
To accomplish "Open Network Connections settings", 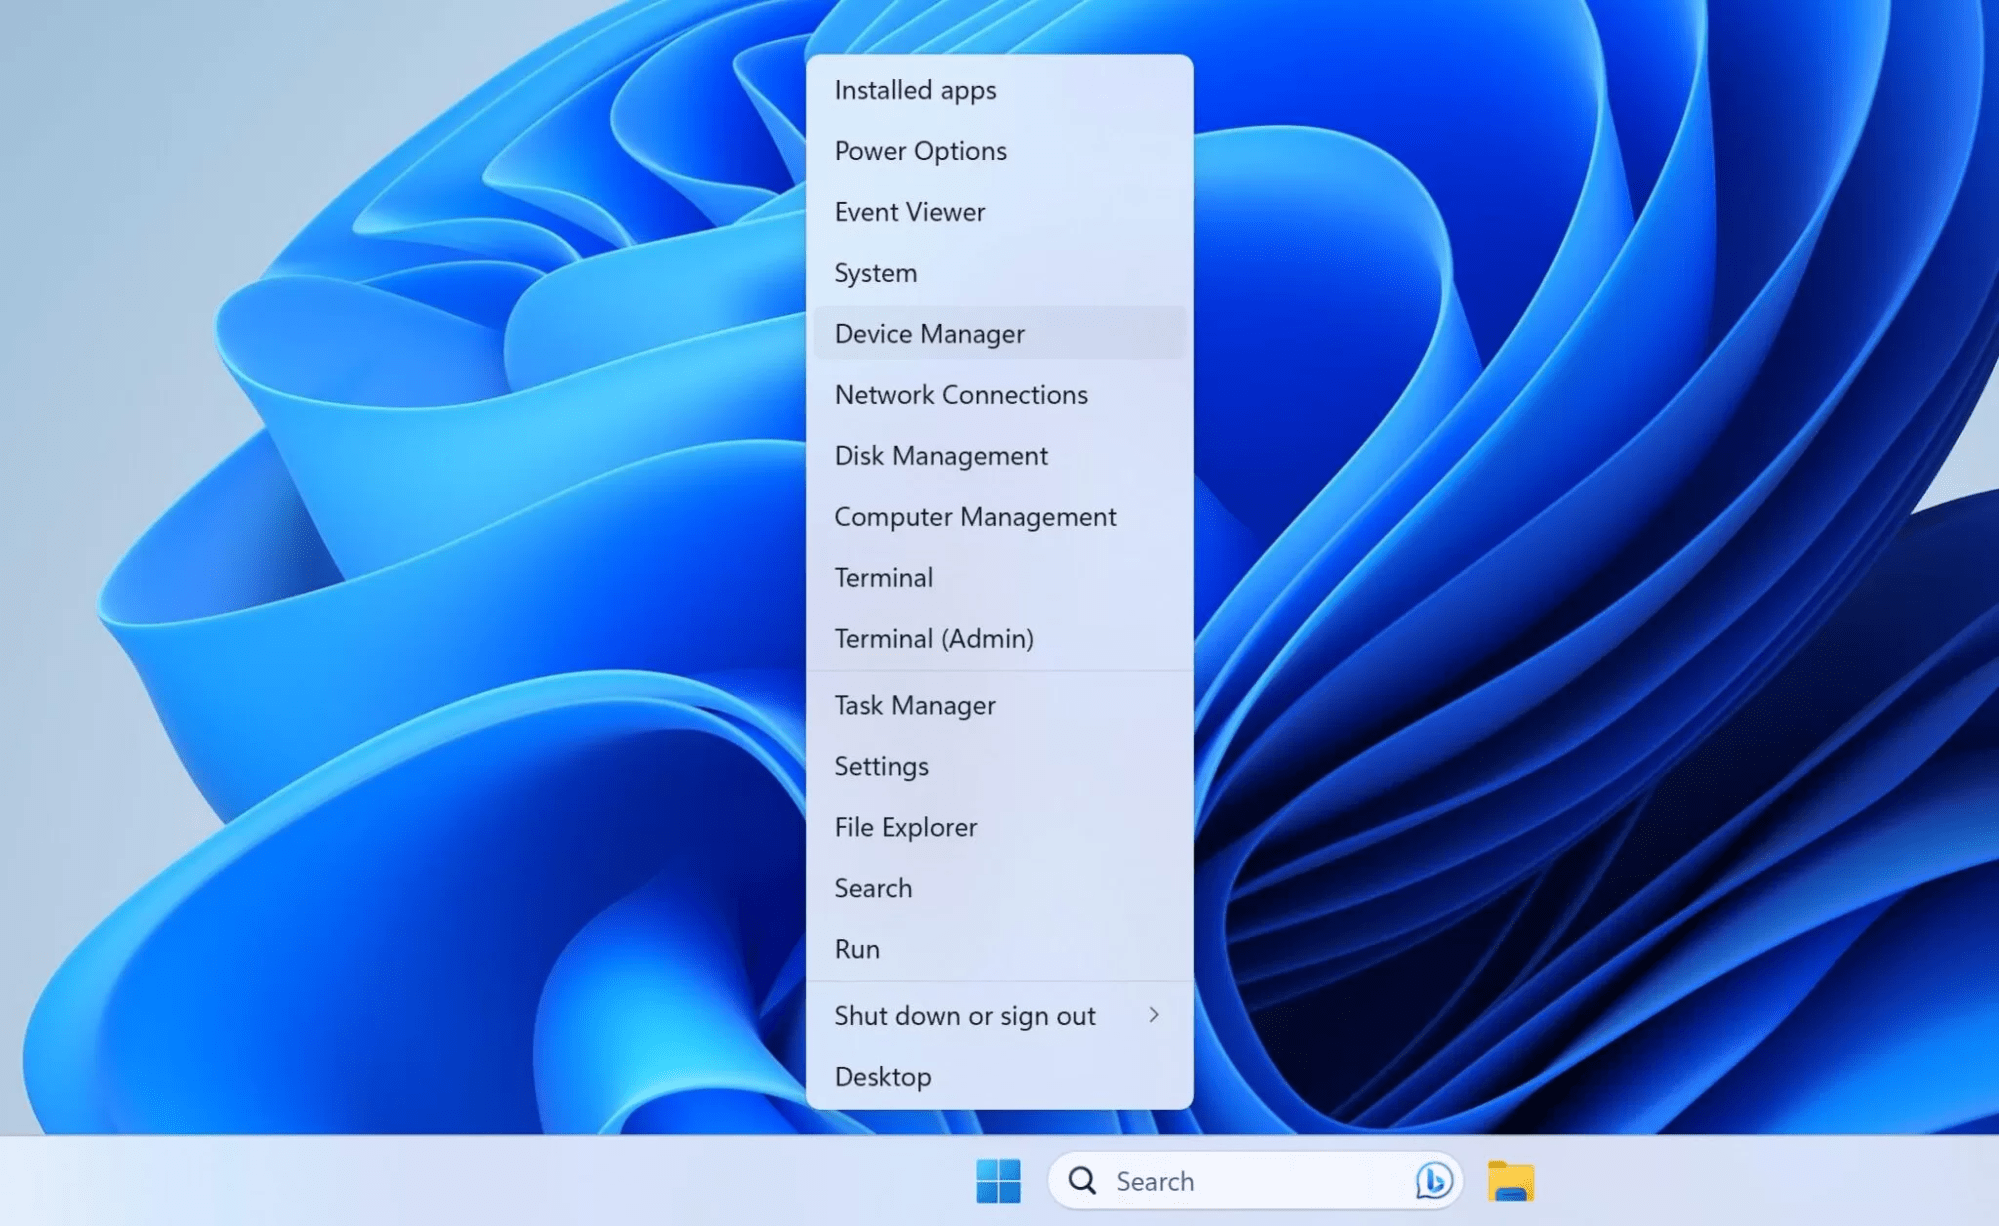I will pyautogui.click(x=961, y=394).
